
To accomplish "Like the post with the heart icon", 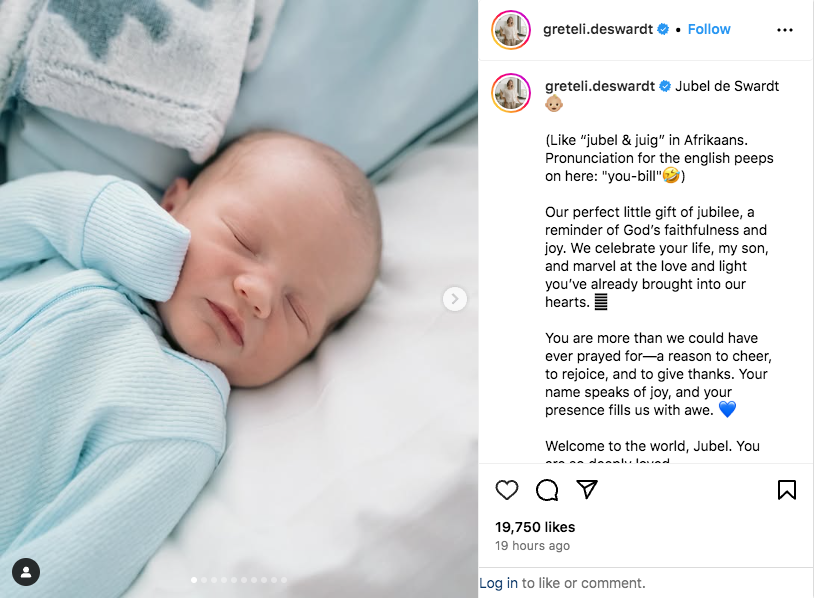I will coord(507,490).
